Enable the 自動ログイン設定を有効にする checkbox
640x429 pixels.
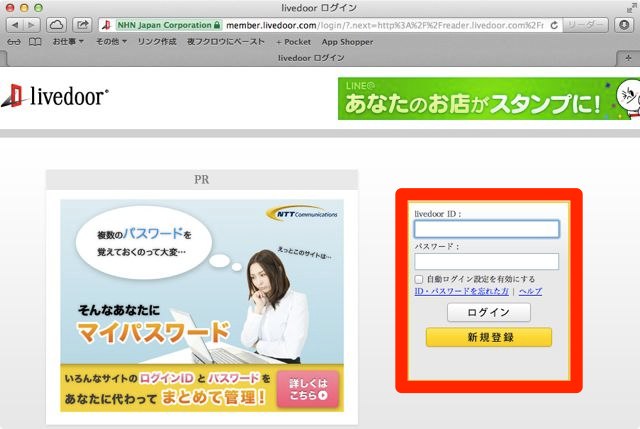[x=419, y=279]
